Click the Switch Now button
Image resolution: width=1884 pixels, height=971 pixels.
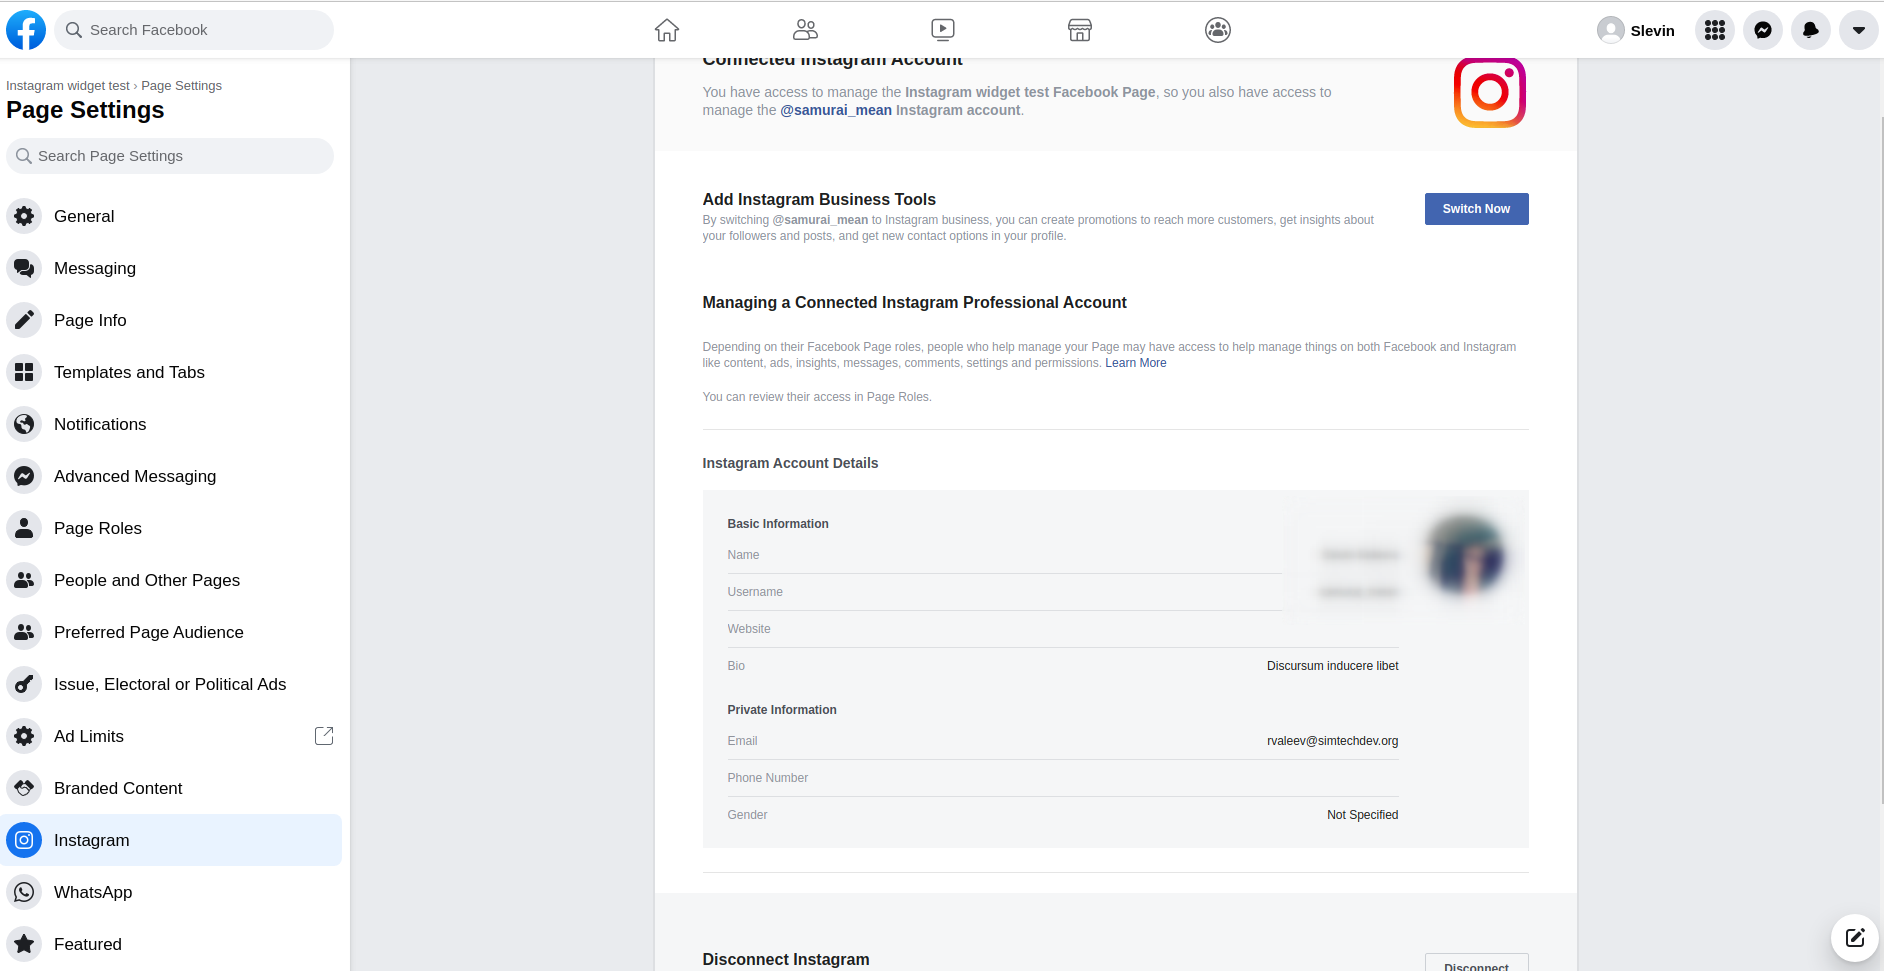[1476, 209]
